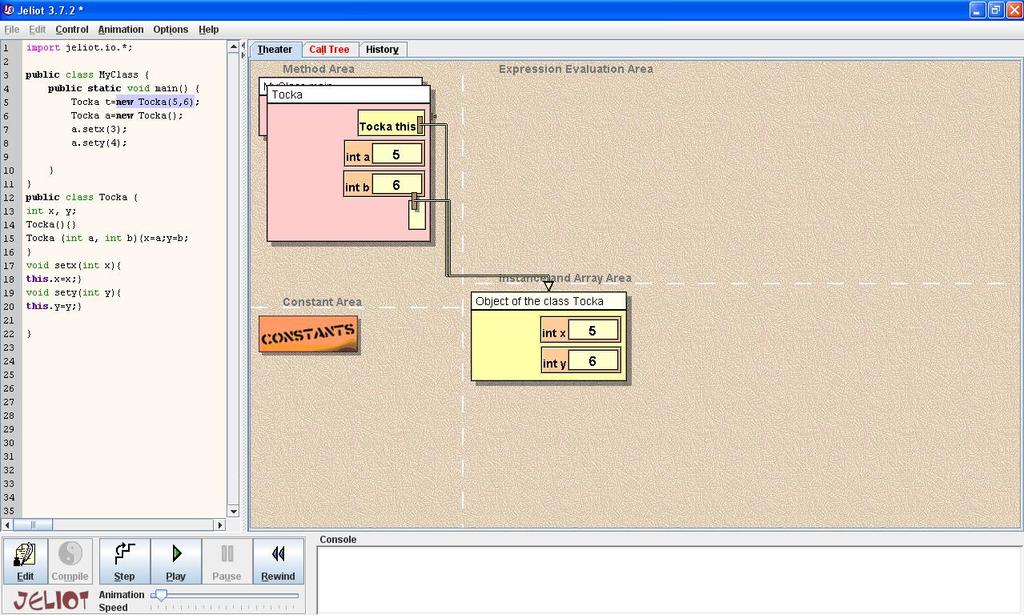
Task: Switch to the Theater tab
Action: (x=275, y=50)
